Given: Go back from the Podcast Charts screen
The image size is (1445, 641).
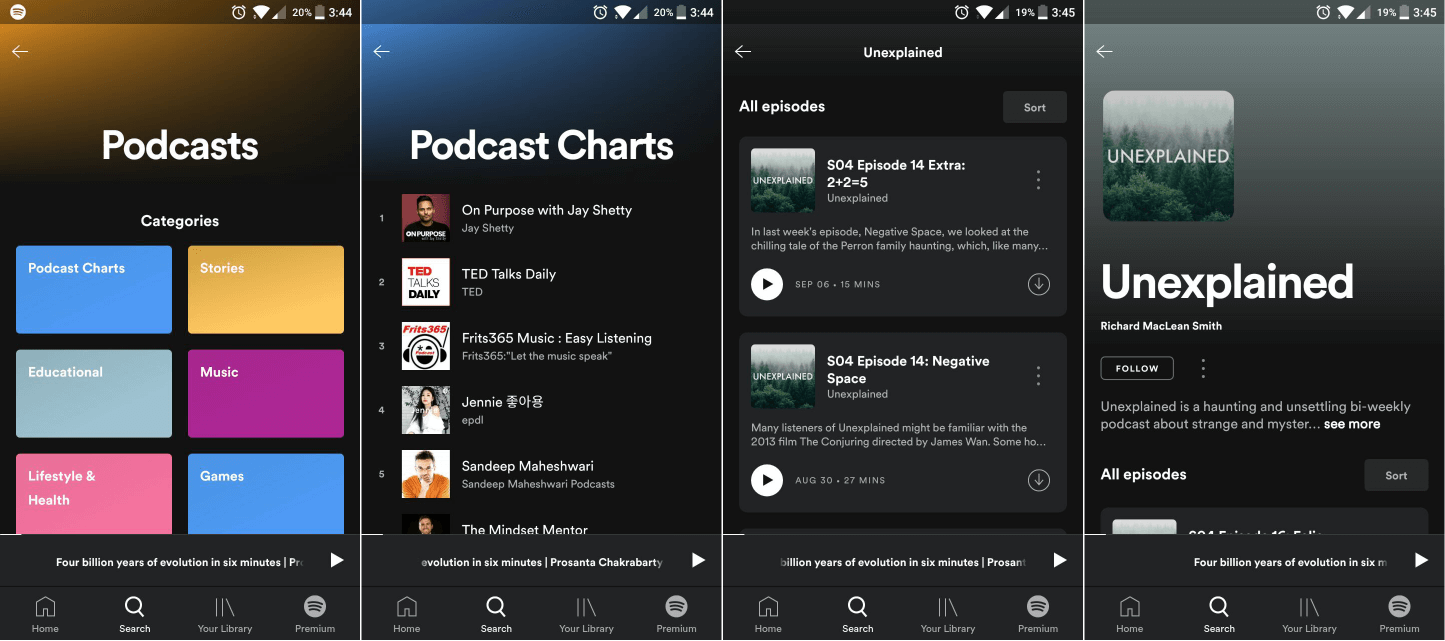Looking at the screenshot, I should [381, 52].
